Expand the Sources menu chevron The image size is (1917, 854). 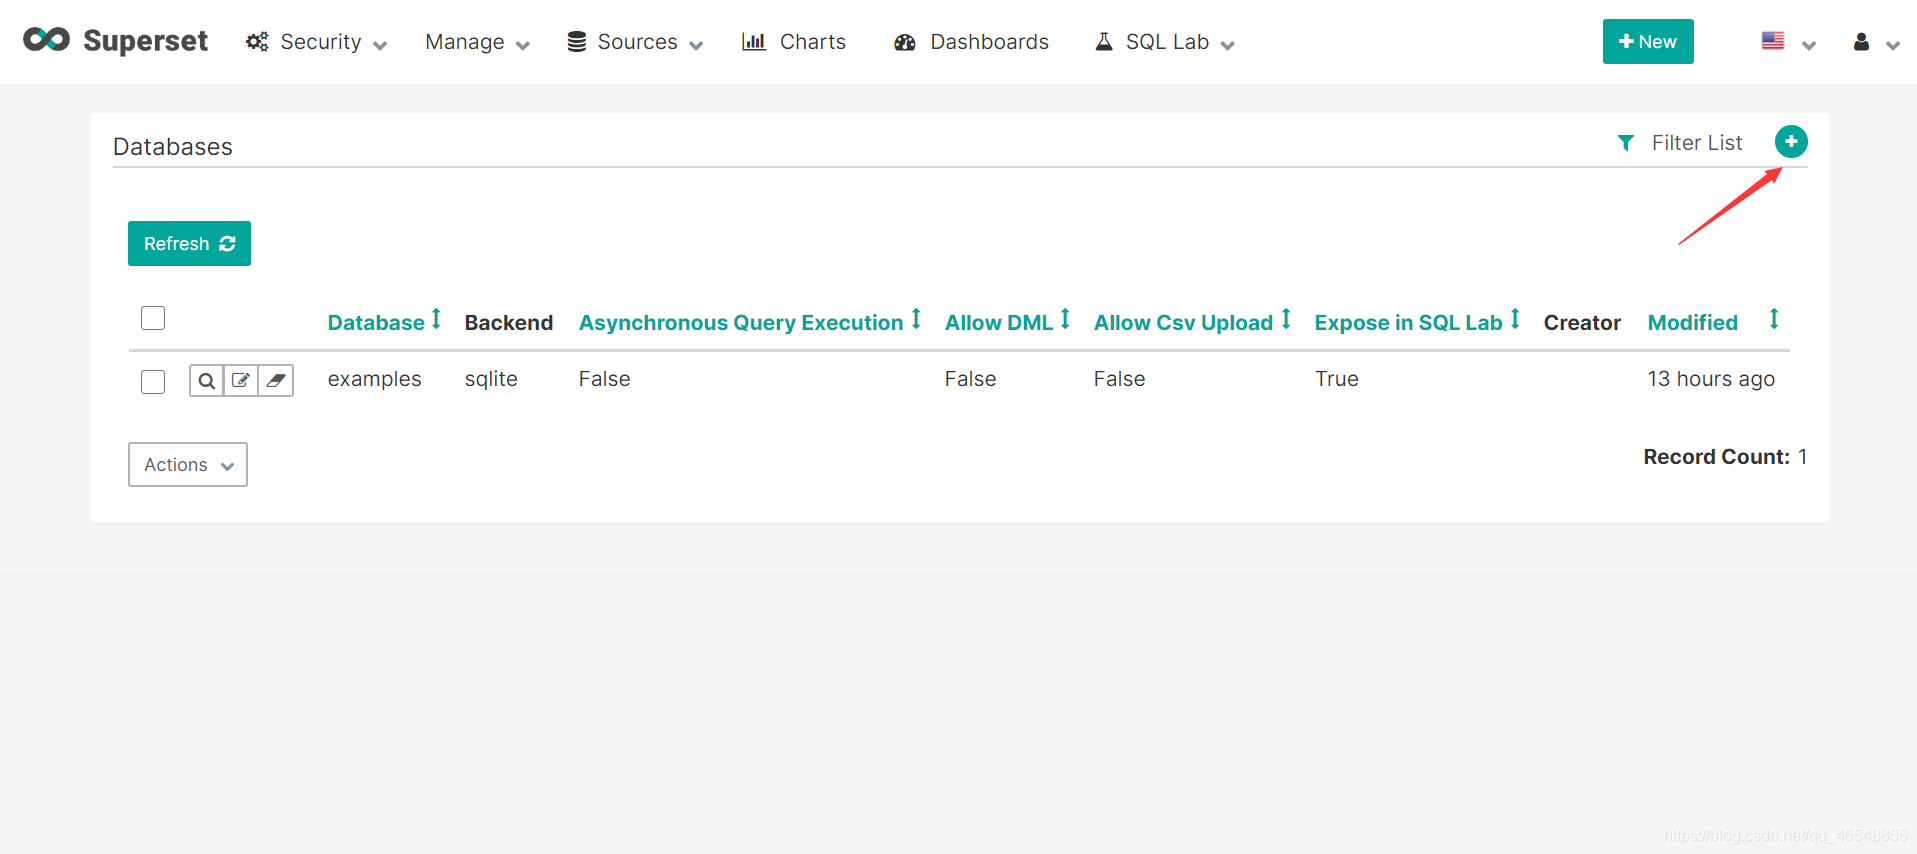click(696, 45)
